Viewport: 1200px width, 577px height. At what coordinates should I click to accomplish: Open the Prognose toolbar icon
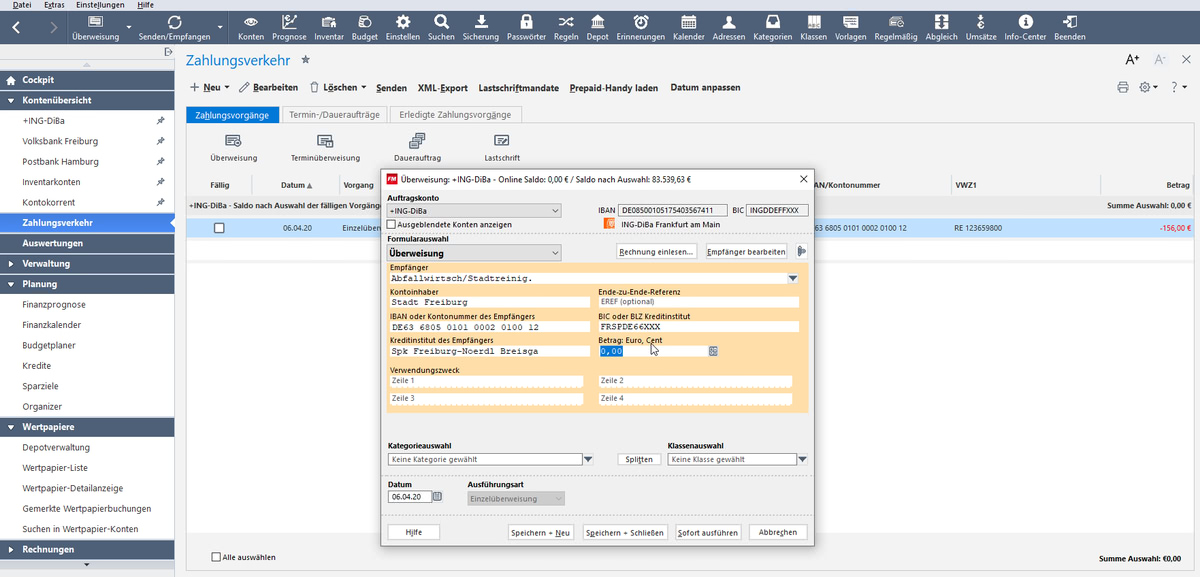point(289,22)
